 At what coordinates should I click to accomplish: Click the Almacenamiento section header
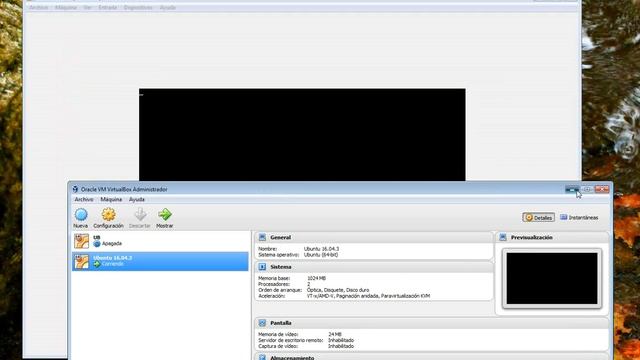click(431, 357)
